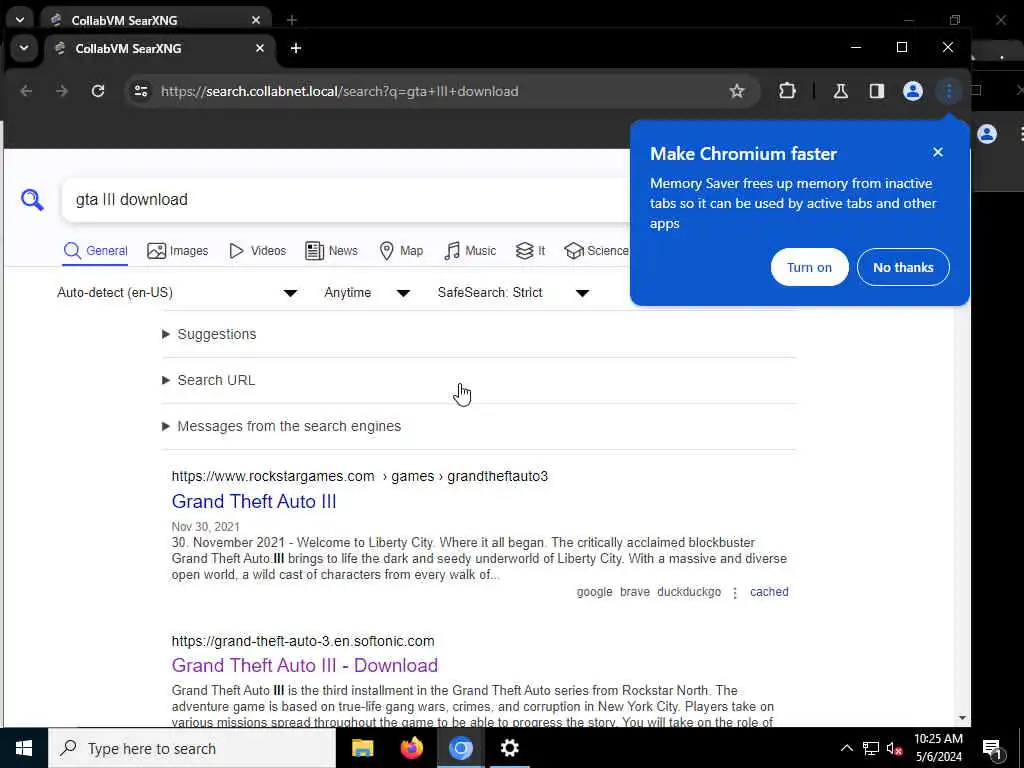Open the result options three-dot icon
Screen dimensions: 1024x768
[735, 593]
